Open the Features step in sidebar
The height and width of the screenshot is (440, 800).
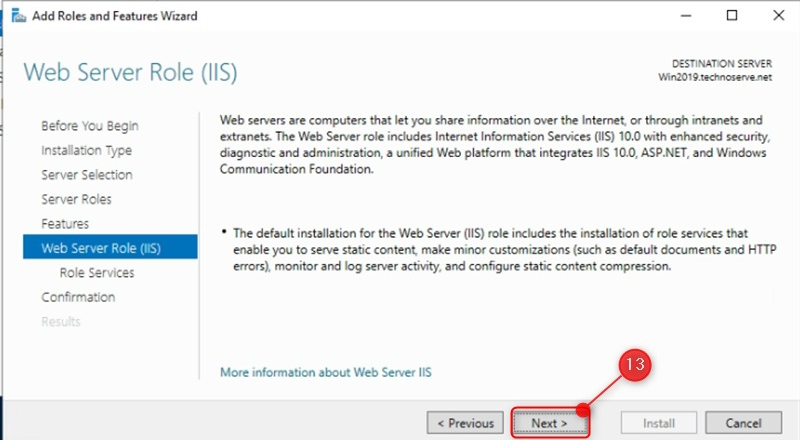click(x=65, y=224)
